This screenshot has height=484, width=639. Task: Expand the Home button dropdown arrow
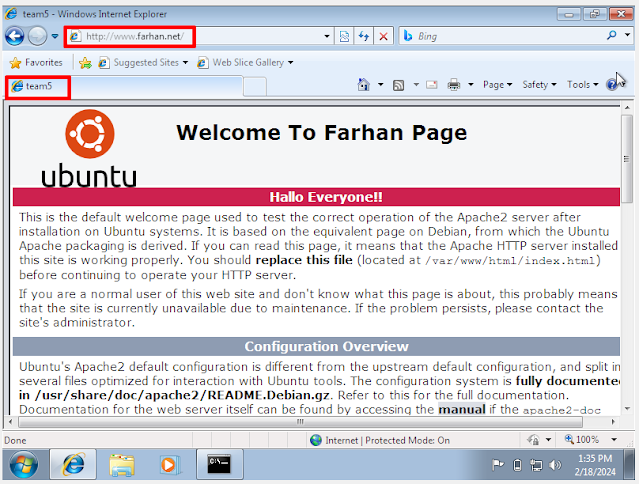[381, 85]
